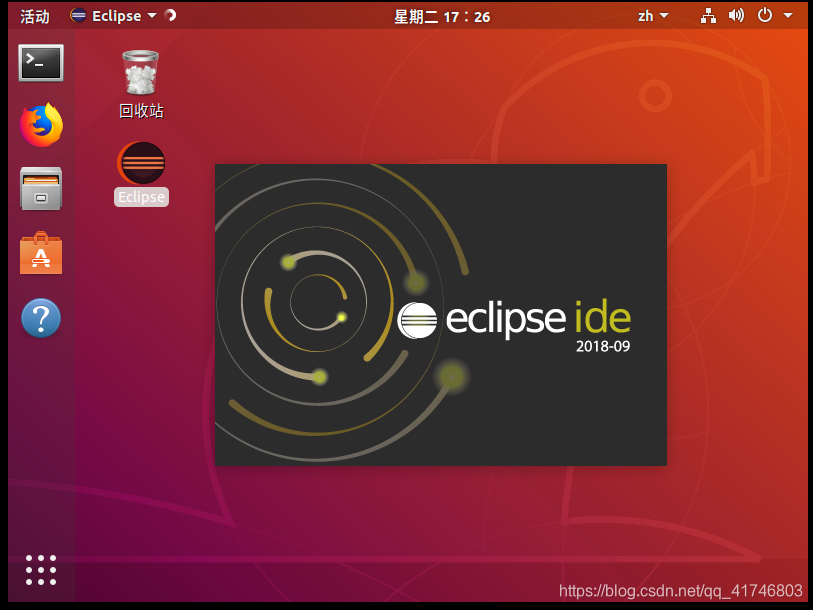The image size is (813, 610).
Task: Open the Help question mark icon
Action: [41, 318]
